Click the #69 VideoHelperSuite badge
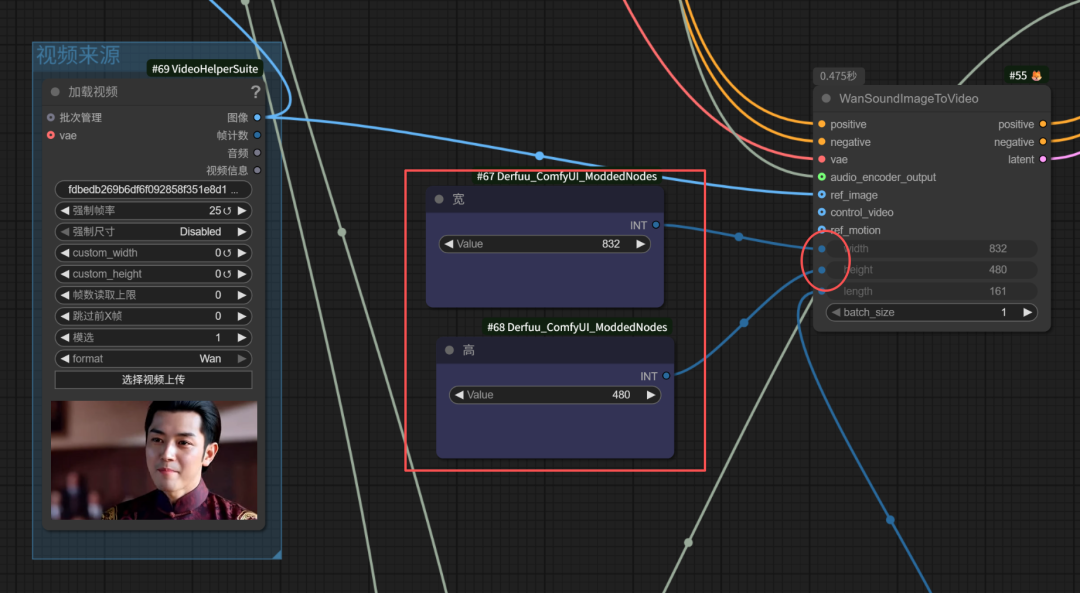The width and height of the screenshot is (1080, 593). tap(205, 69)
